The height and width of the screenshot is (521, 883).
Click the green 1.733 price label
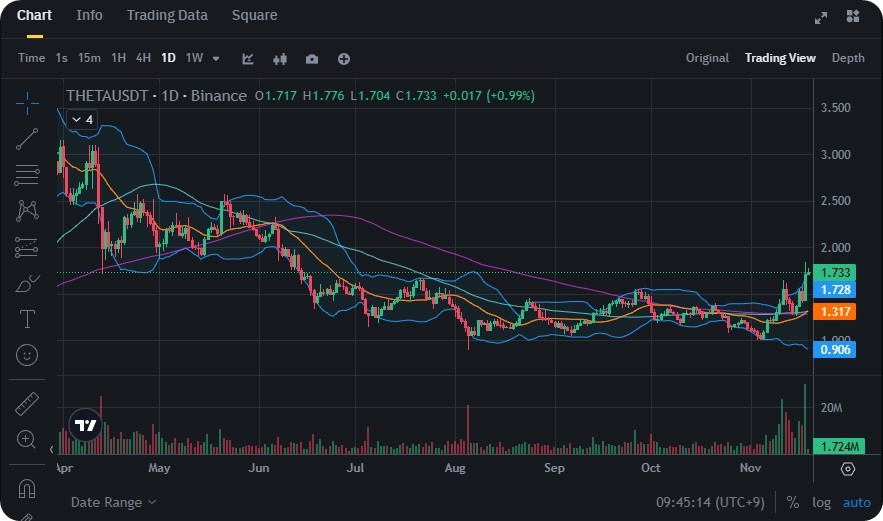(835, 273)
